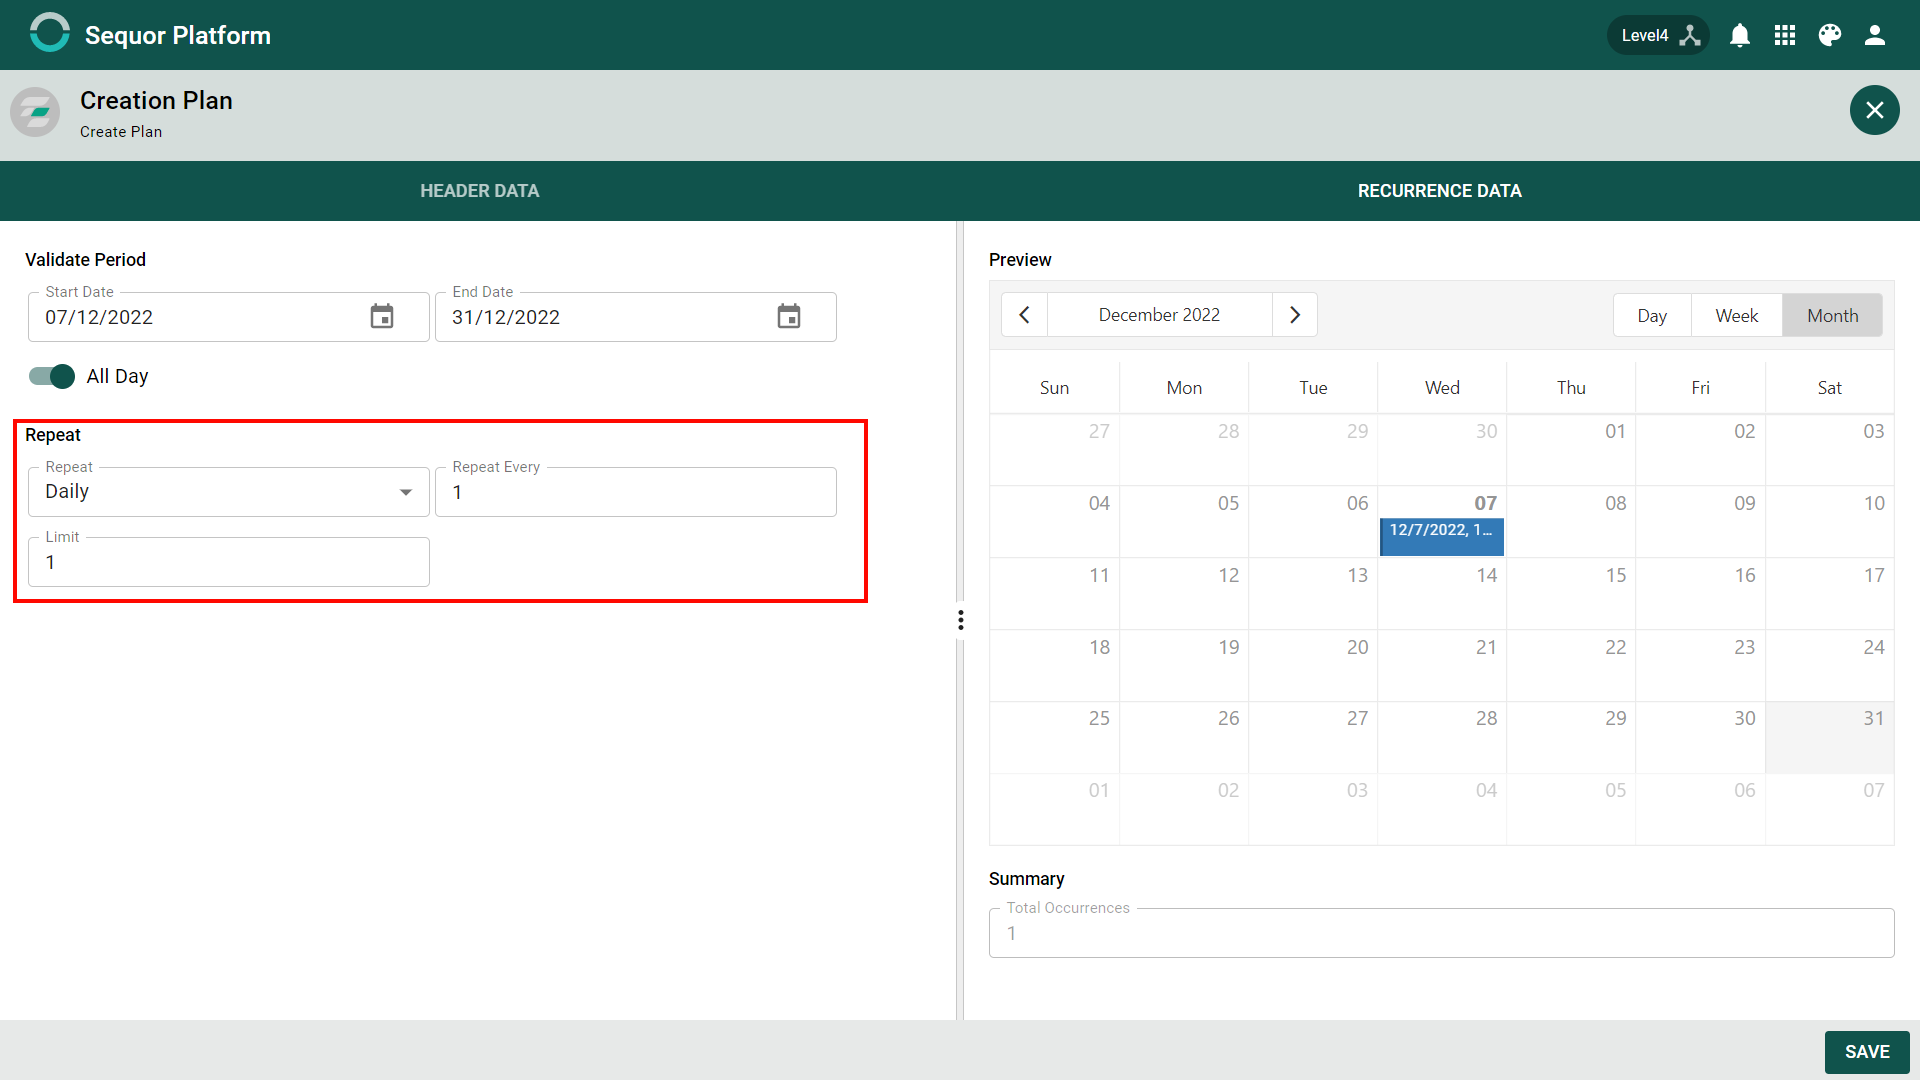Viewport: 1920px width, 1080px height.
Task: Select December 31 cell in calendar
Action: (x=1829, y=737)
